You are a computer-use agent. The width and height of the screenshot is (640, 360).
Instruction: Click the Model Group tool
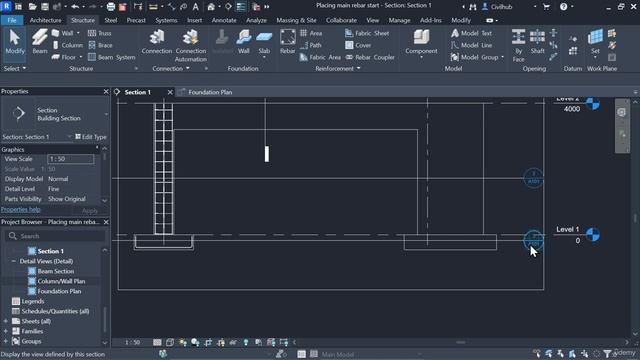click(477, 57)
